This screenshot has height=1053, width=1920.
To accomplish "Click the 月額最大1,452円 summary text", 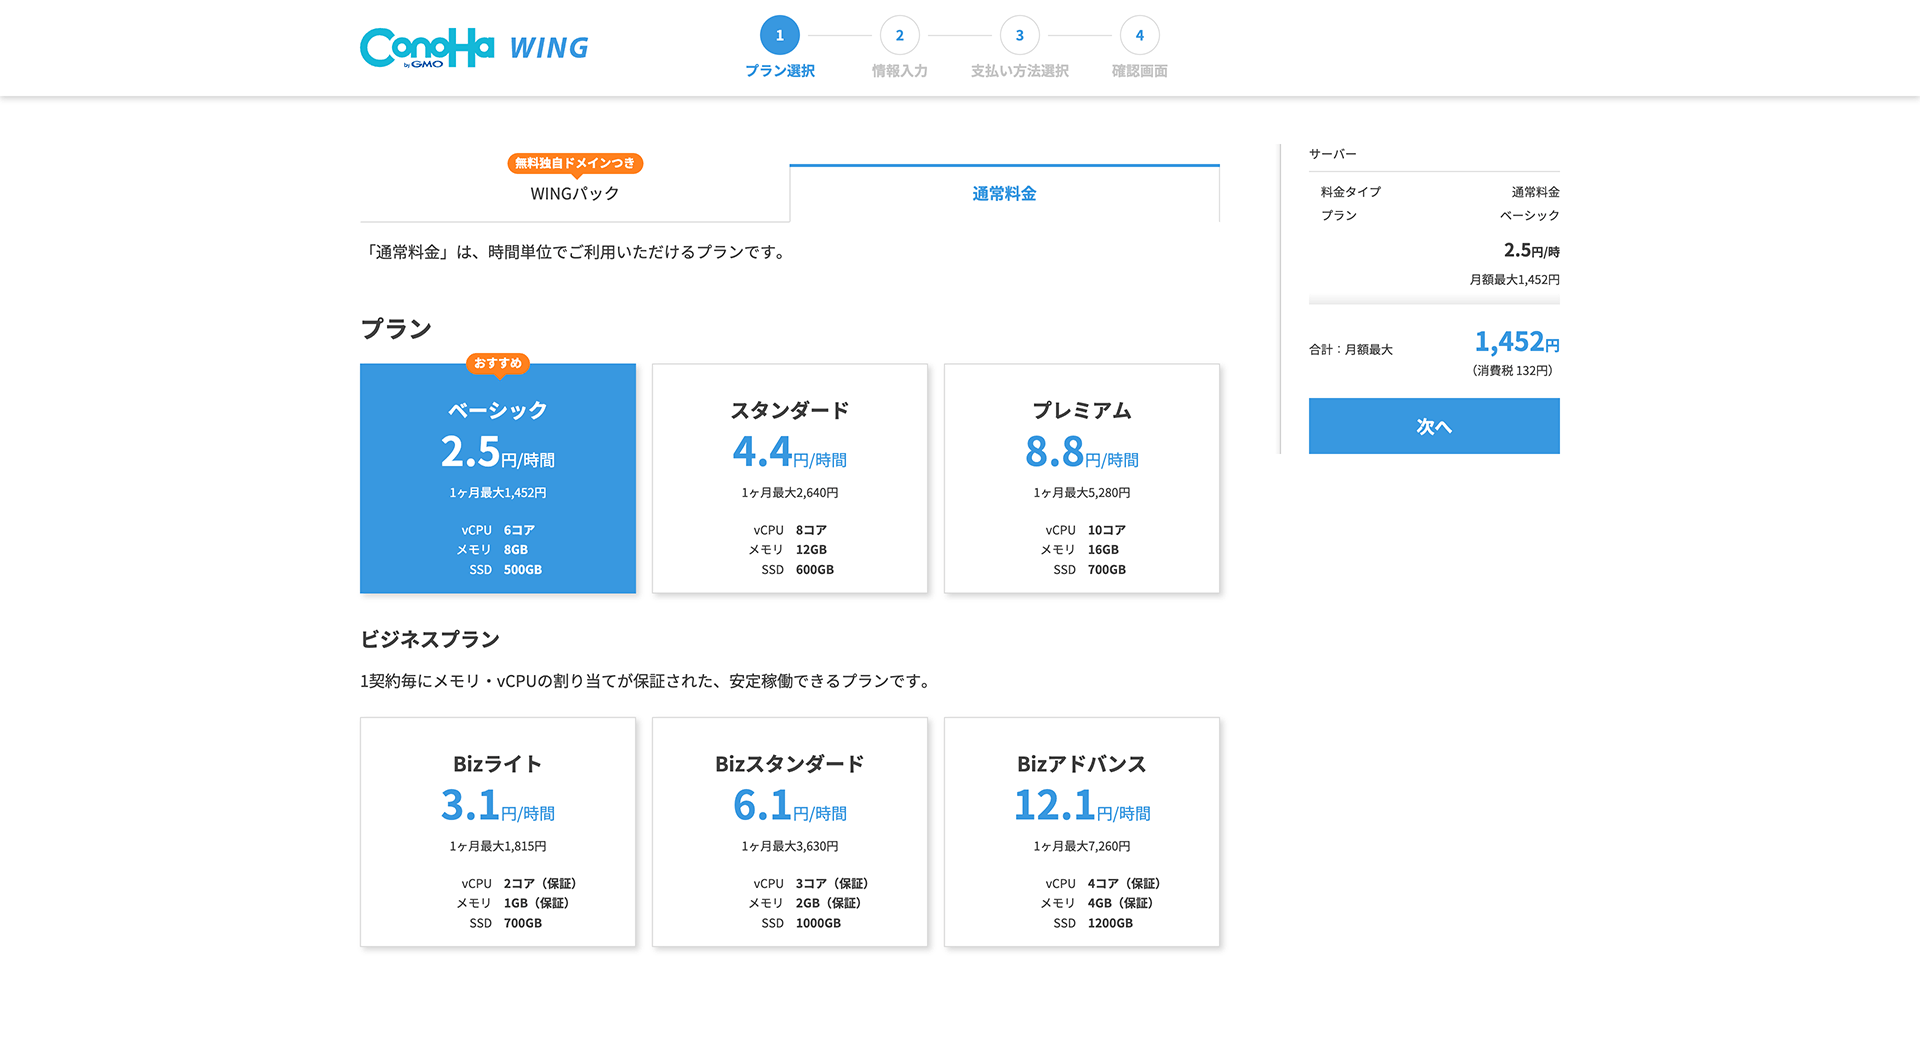I will click(x=1514, y=280).
